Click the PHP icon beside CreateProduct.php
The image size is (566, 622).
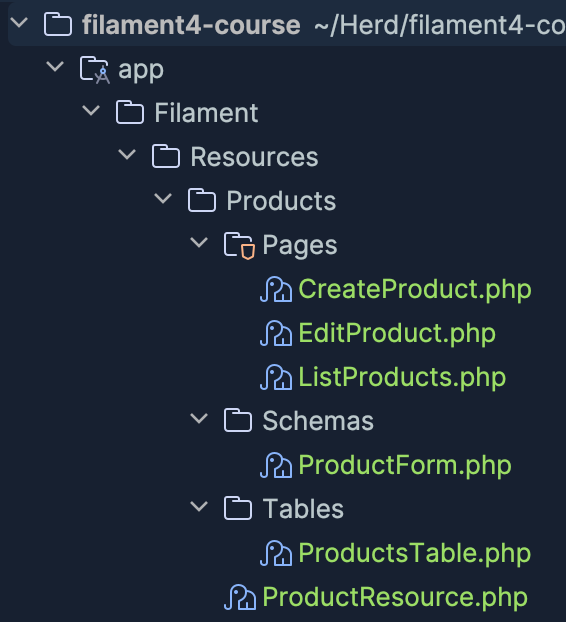(x=276, y=290)
